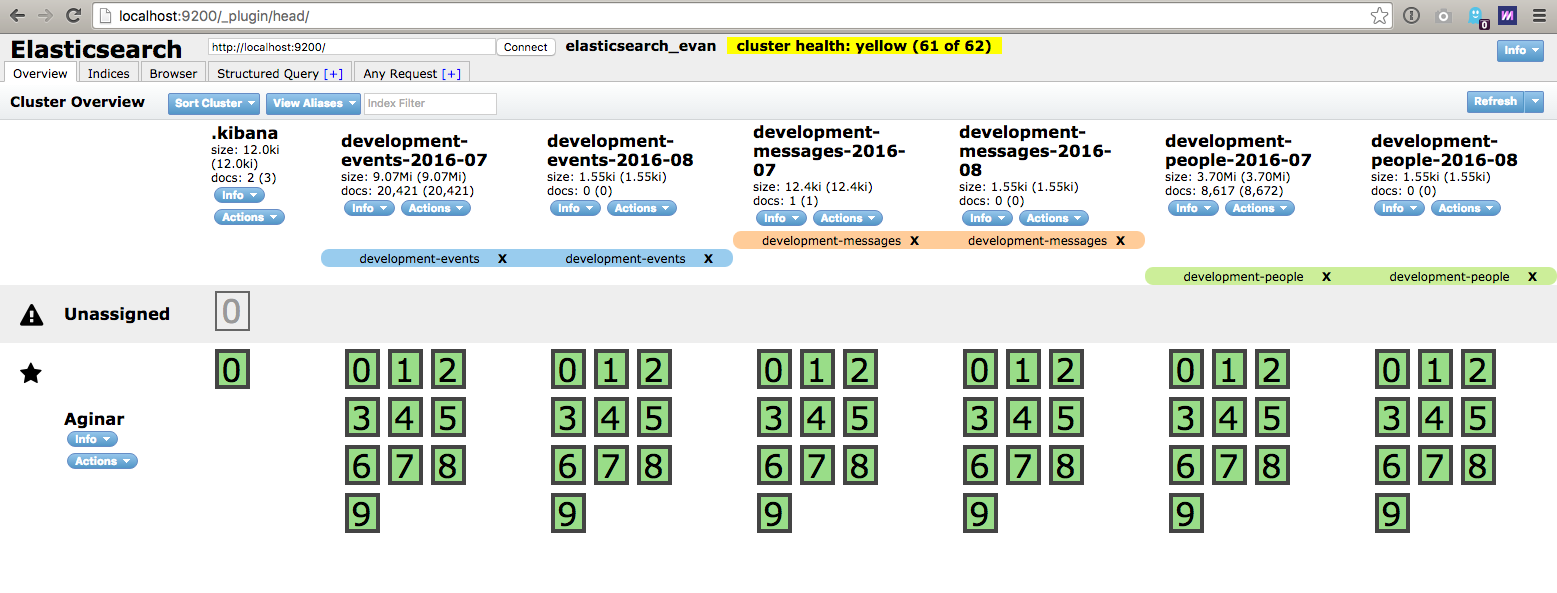This screenshot has width=1557, height=593.
Task: Click the Connect button
Action: point(526,47)
